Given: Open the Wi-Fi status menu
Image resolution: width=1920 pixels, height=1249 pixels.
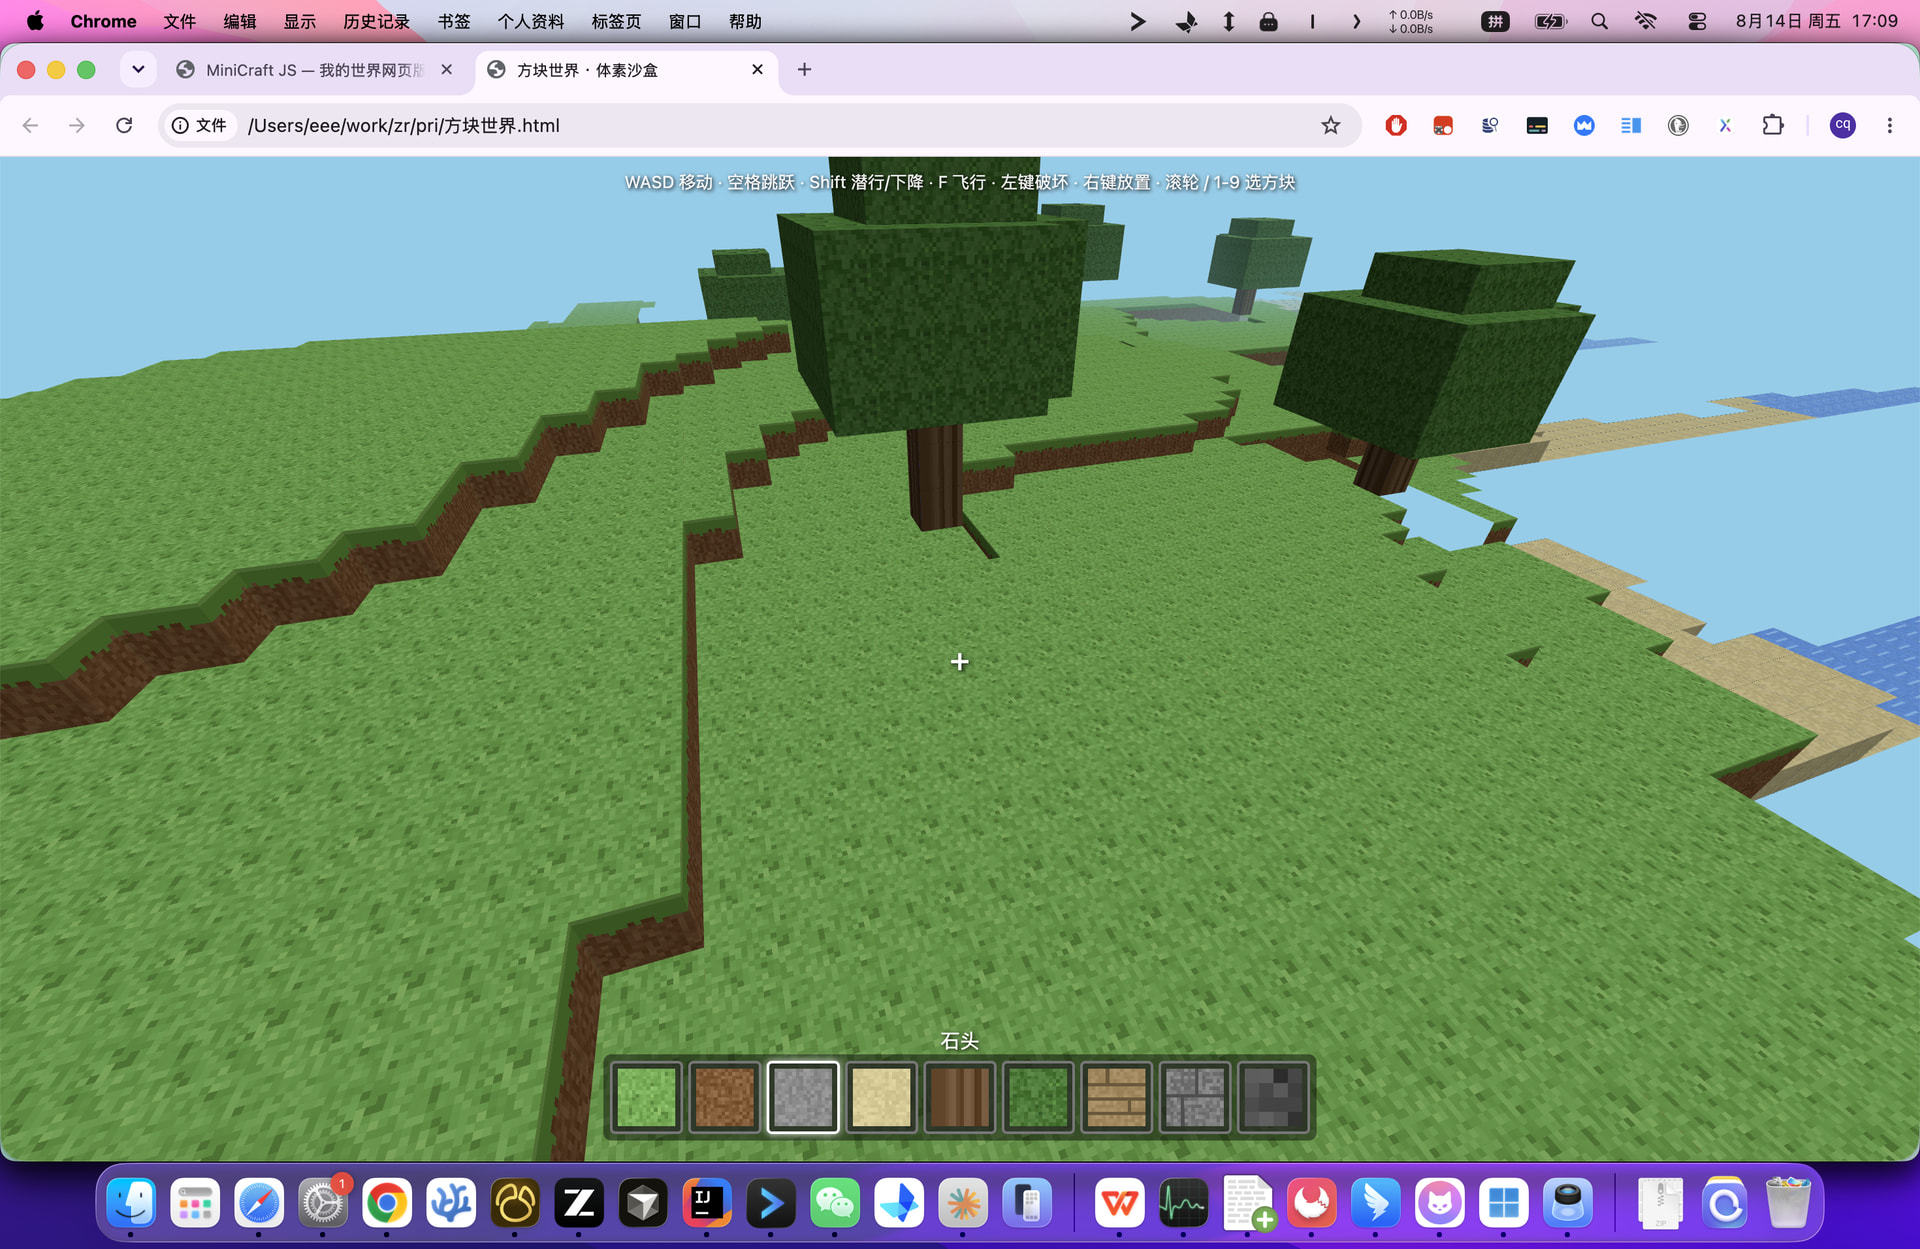Looking at the screenshot, I should [x=1646, y=21].
